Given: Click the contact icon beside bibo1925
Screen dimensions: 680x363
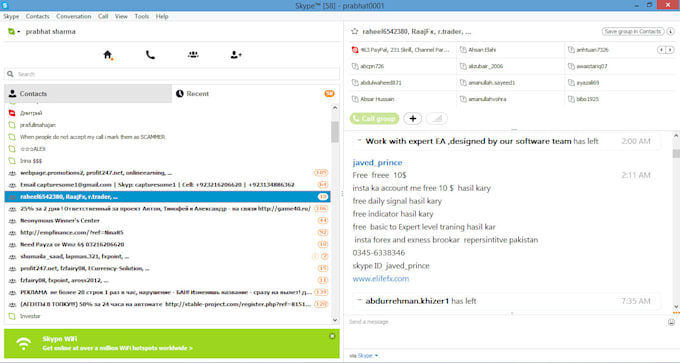Looking at the screenshot, I should [571, 99].
